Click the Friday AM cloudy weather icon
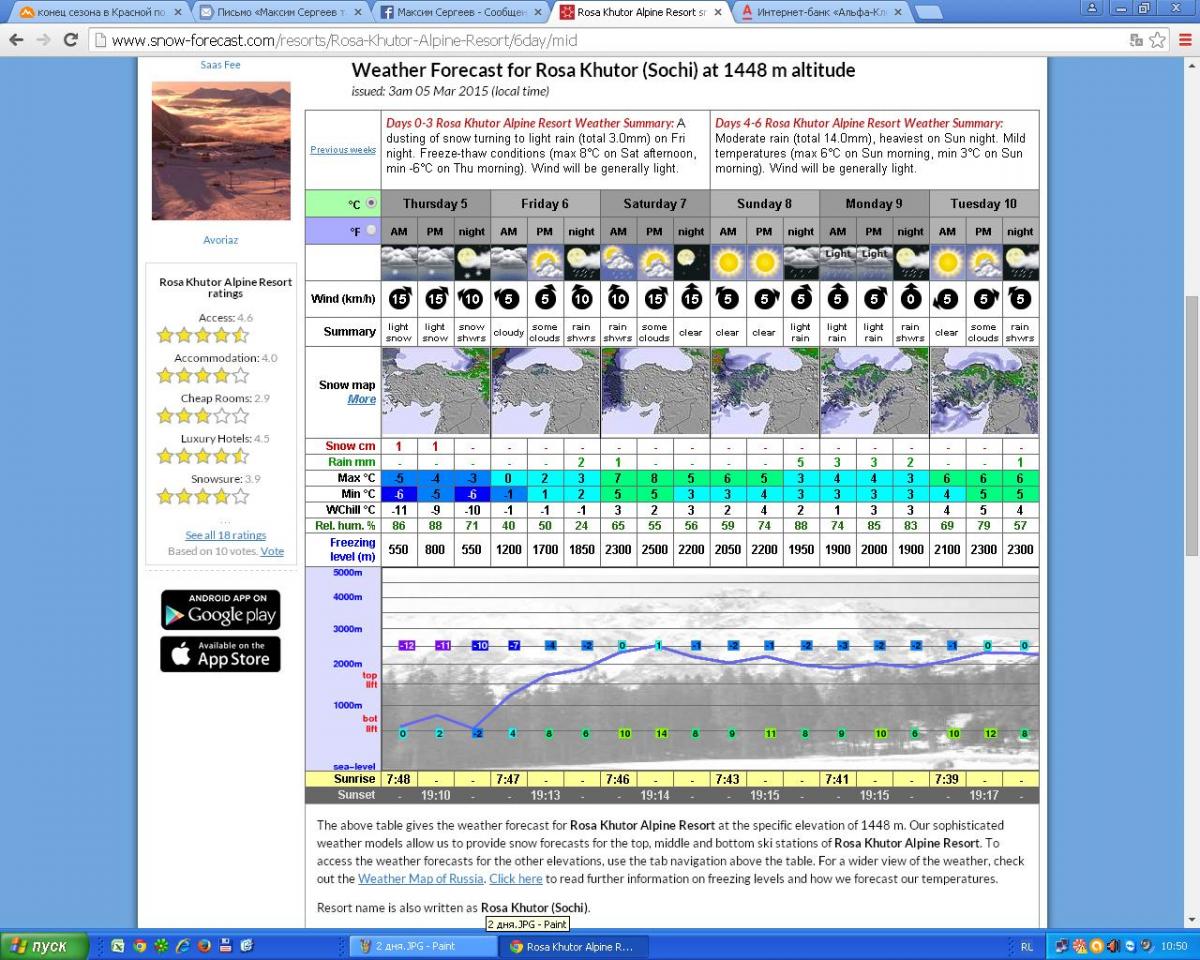 (x=509, y=262)
